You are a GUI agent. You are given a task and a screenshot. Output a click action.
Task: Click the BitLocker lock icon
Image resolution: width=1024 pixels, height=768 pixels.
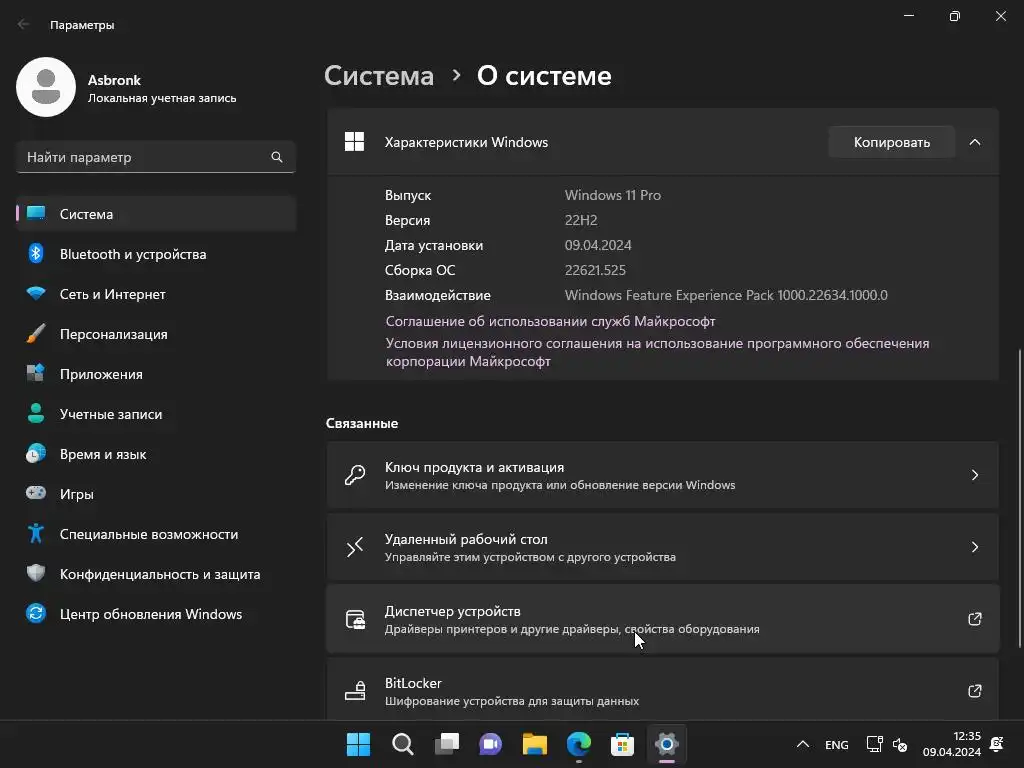click(355, 691)
